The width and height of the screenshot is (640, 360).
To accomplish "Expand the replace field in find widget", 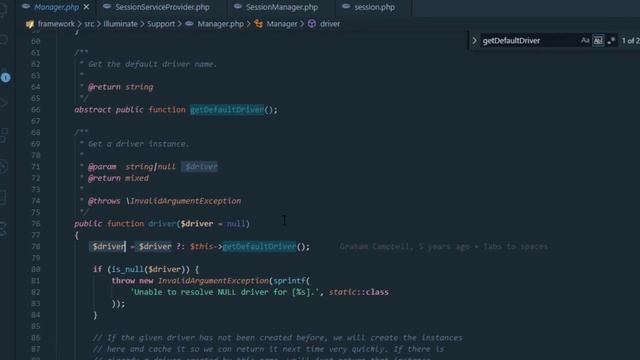I will pos(474,40).
